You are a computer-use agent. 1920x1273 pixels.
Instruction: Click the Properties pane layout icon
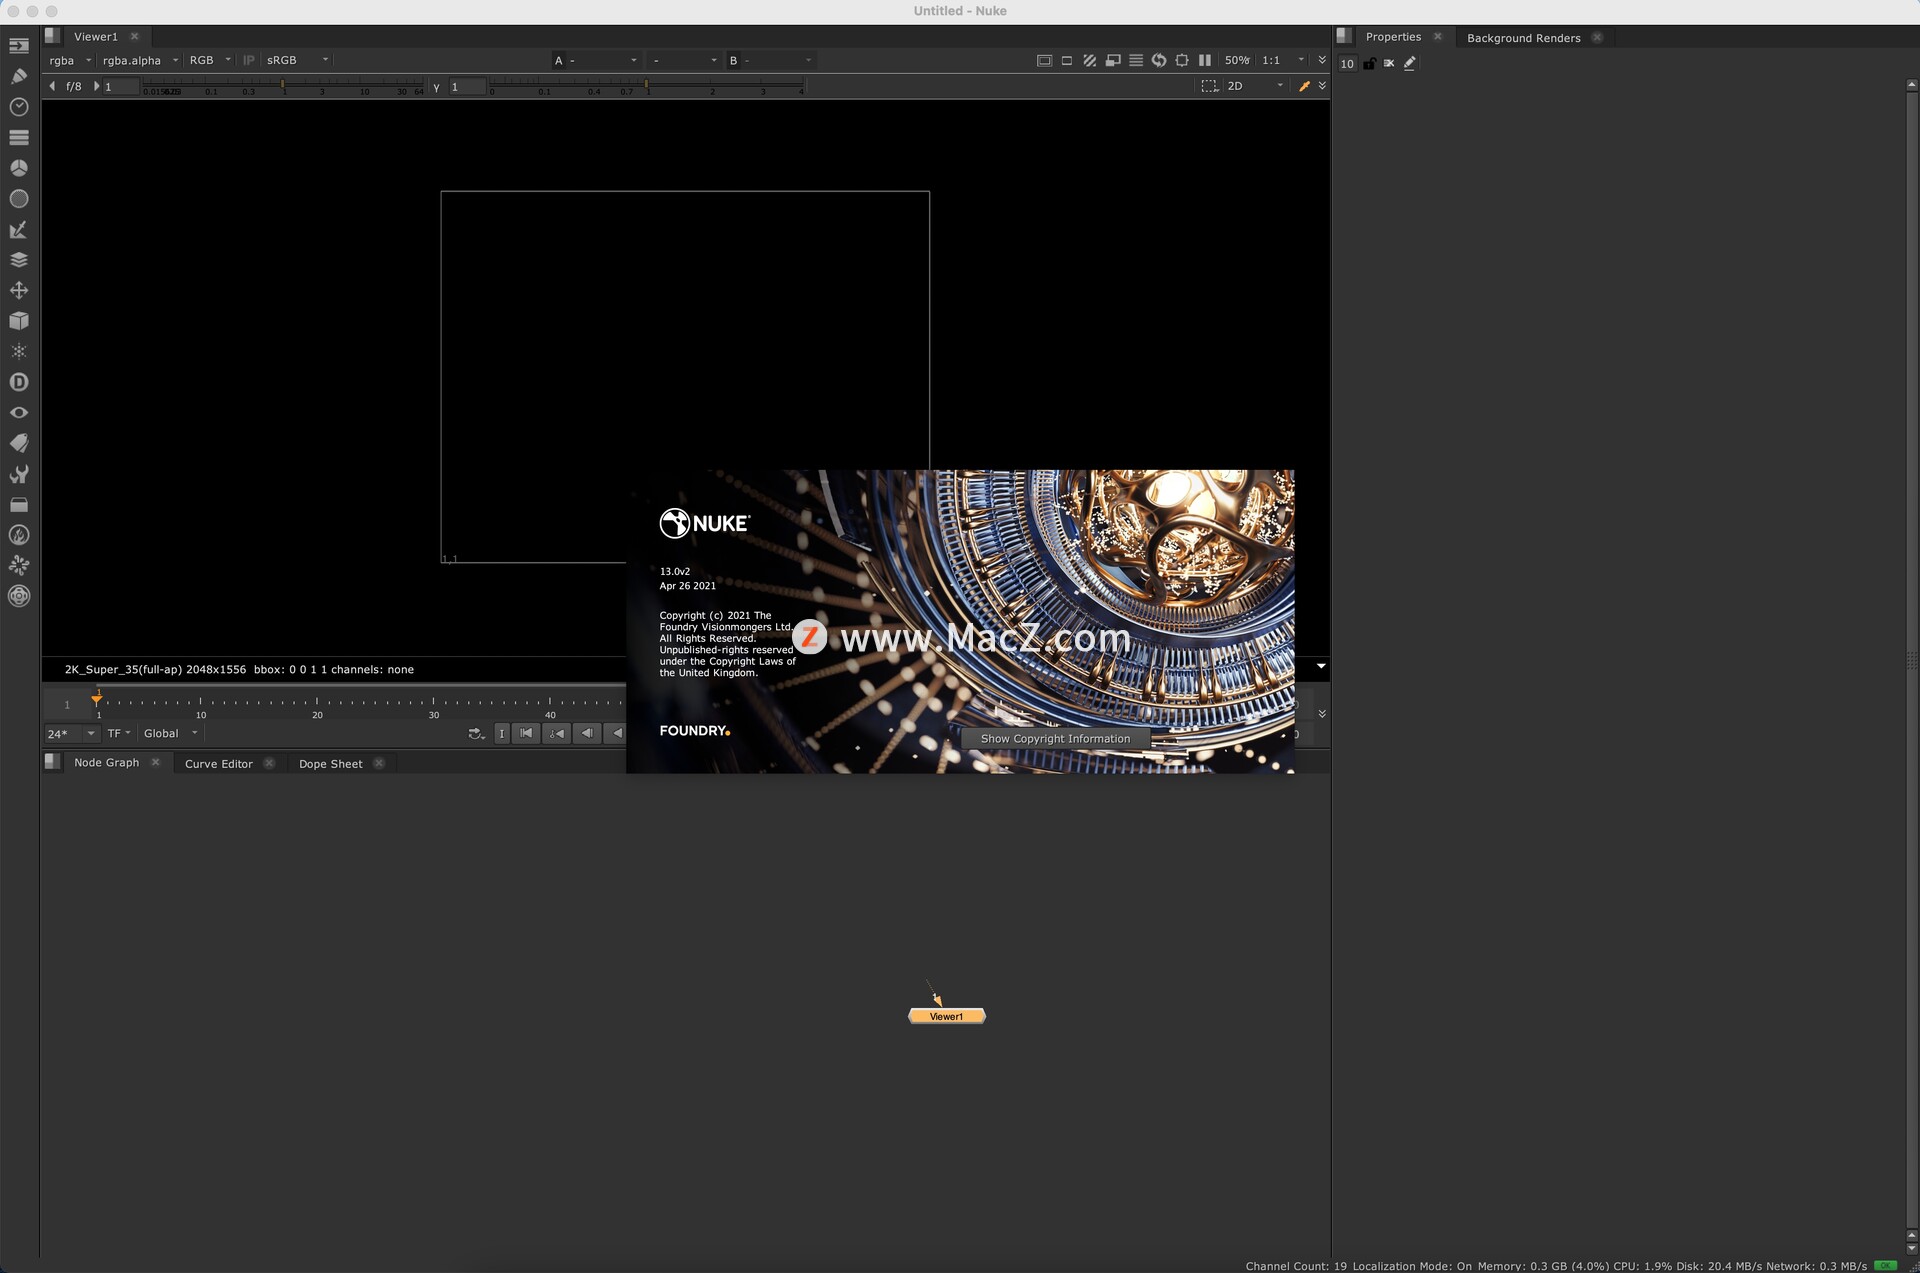point(1344,35)
